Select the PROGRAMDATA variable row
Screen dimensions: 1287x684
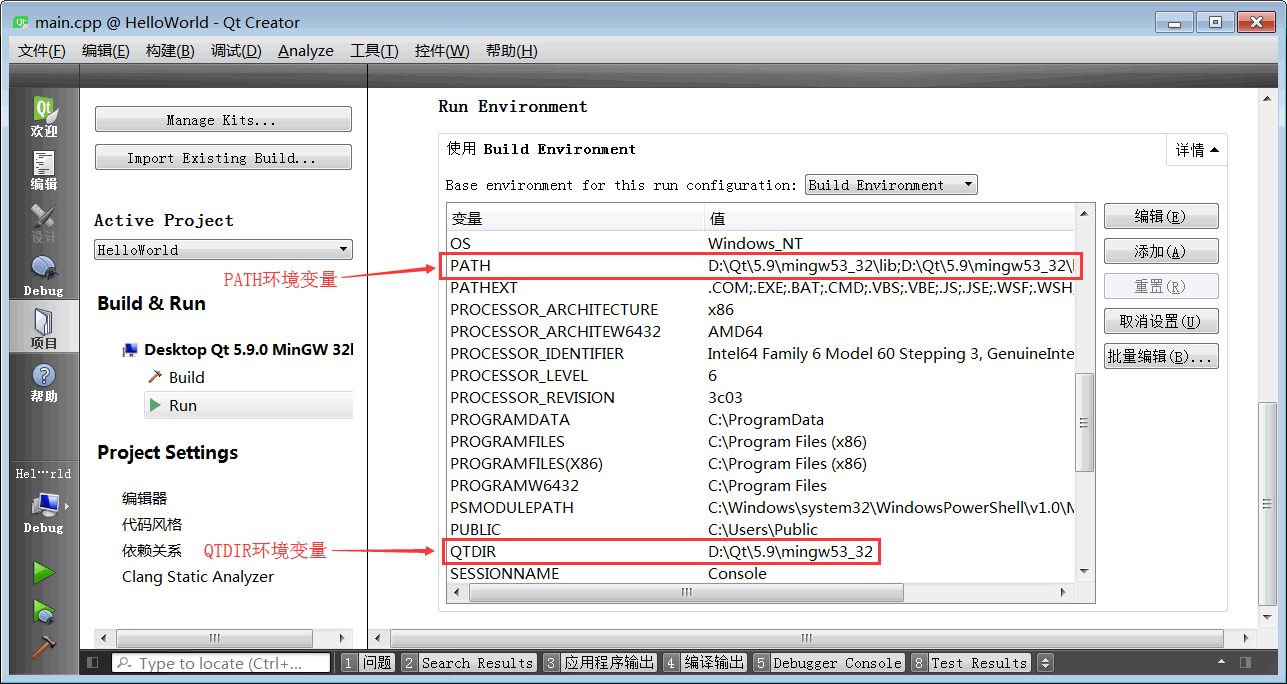pyautogui.click(x=760, y=419)
